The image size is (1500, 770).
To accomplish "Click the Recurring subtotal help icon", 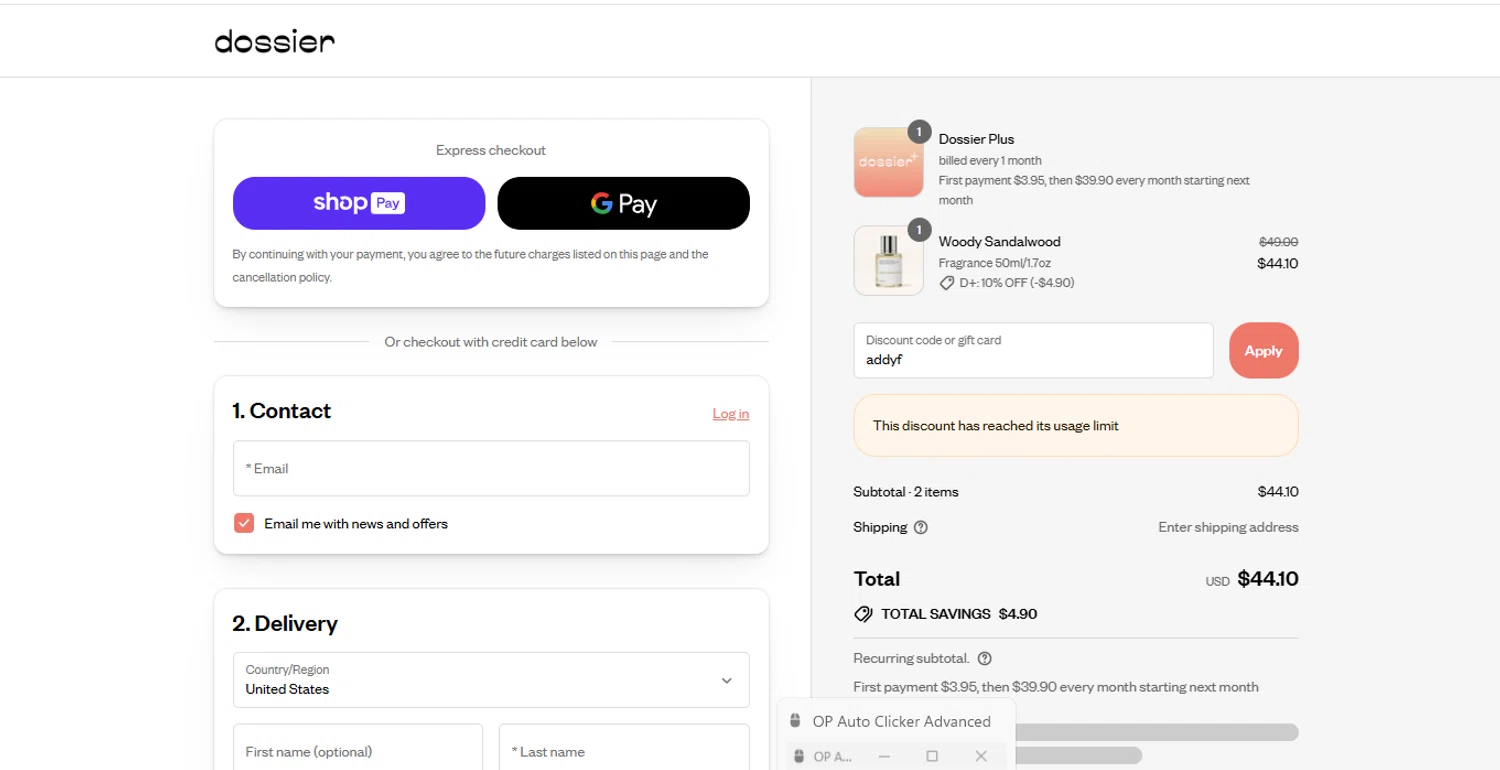I will 984,658.
